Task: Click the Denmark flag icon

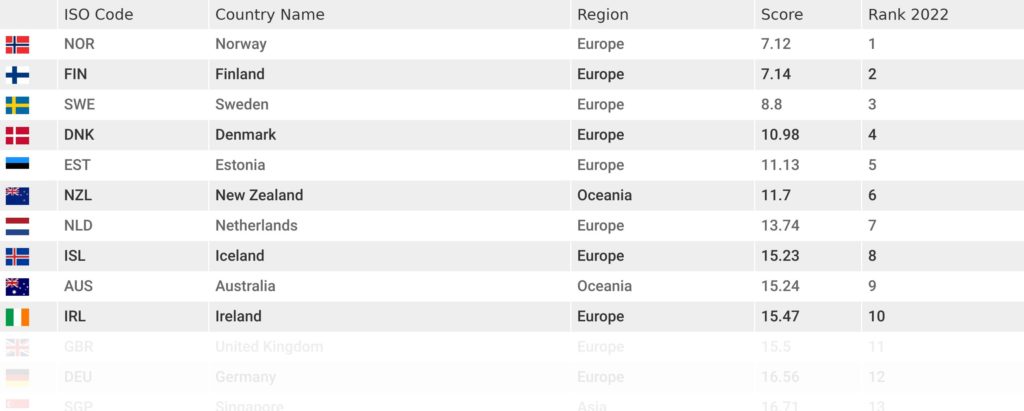Action: [x=17, y=135]
